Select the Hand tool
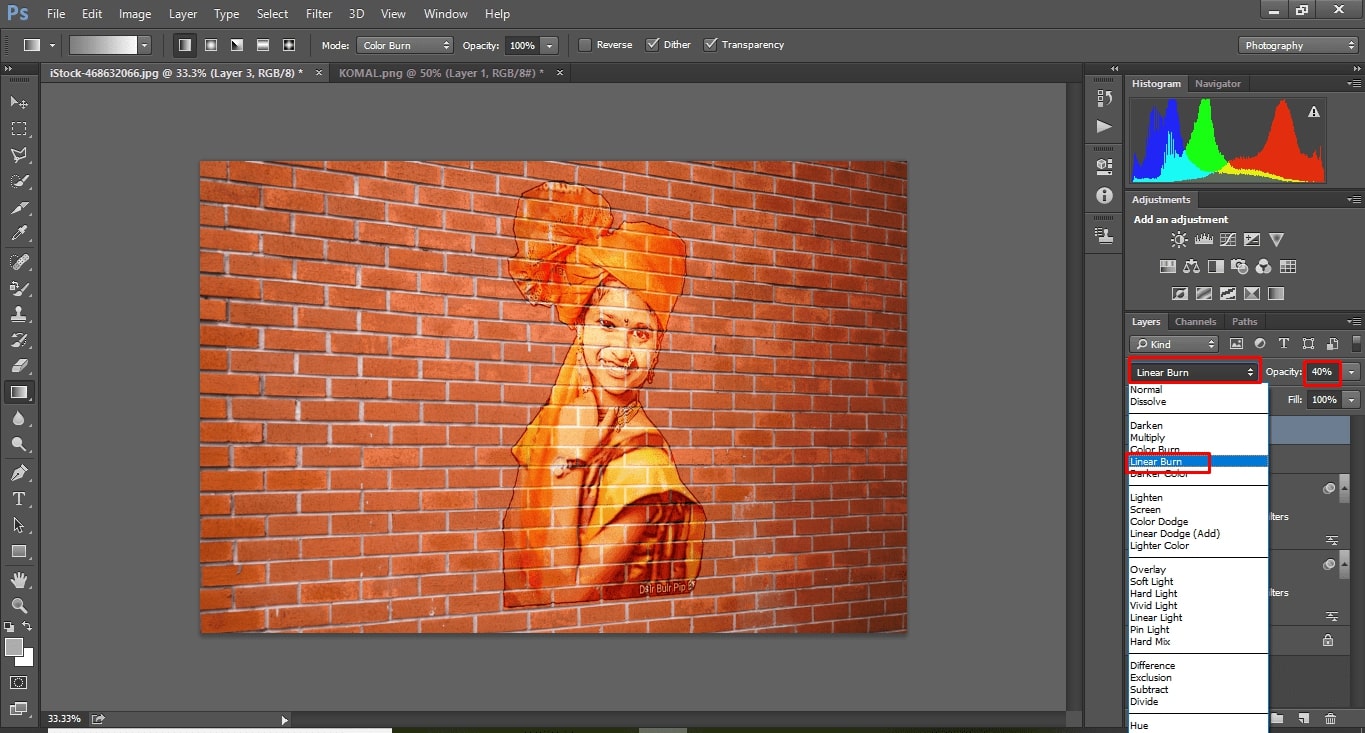 [19, 579]
